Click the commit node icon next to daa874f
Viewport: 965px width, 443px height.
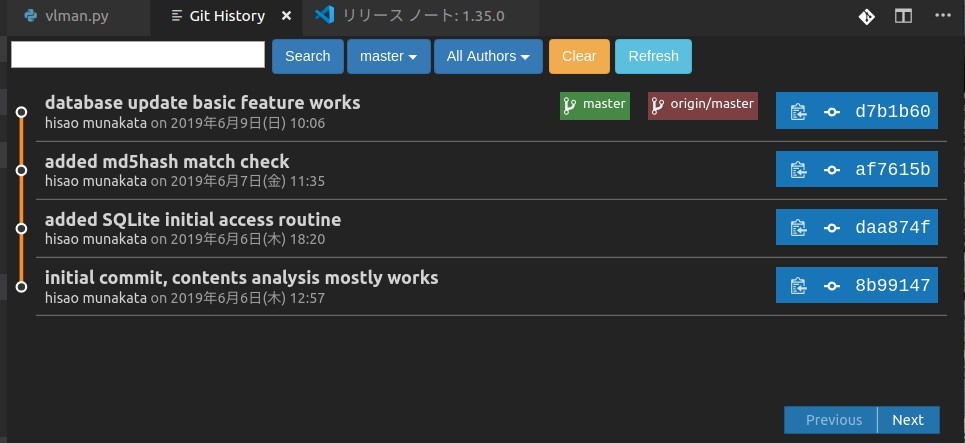[x=831, y=228]
